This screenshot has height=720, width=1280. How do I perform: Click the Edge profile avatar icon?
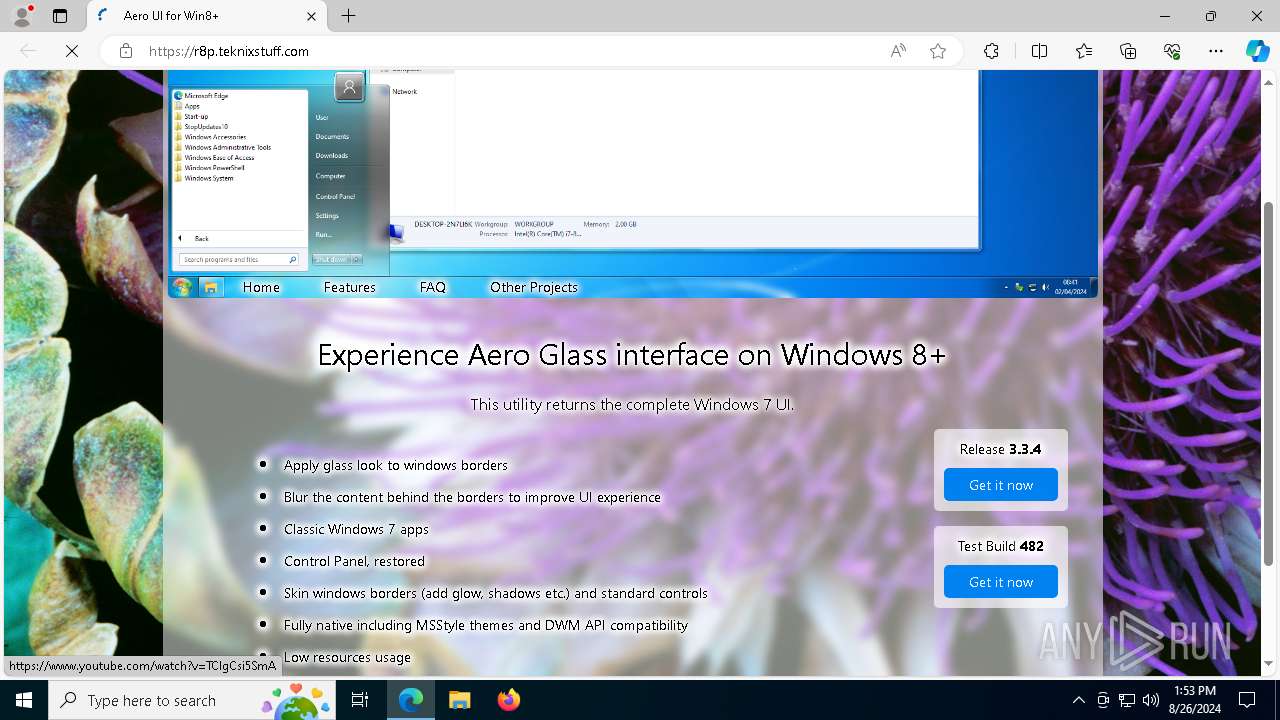coord(21,16)
